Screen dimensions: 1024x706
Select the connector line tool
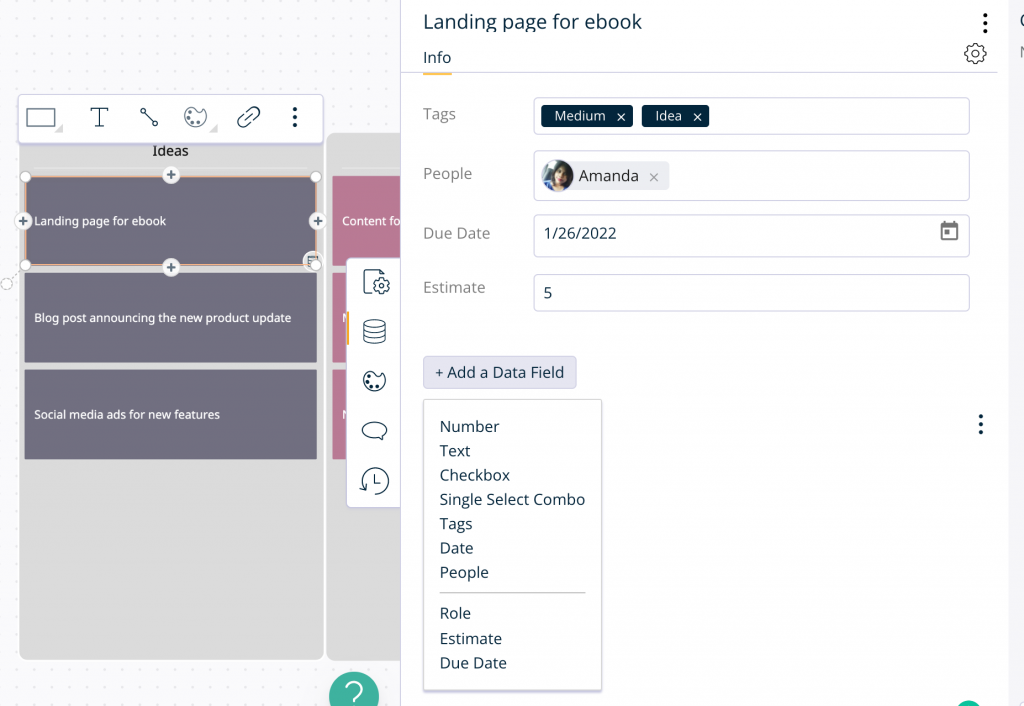click(149, 118)
